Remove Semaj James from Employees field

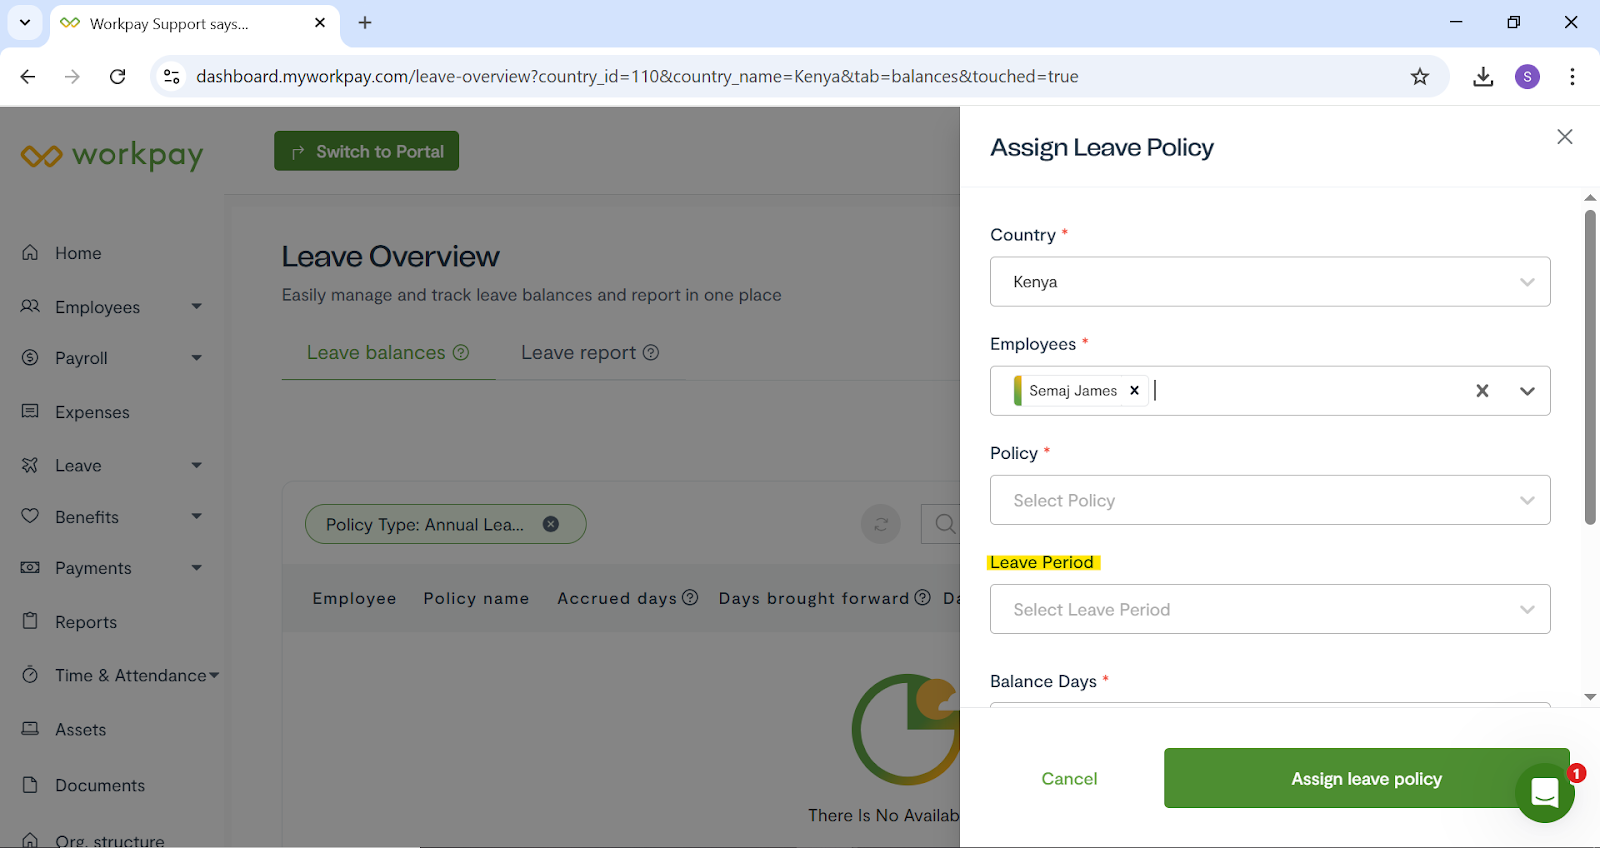[x=1134, y=391]
